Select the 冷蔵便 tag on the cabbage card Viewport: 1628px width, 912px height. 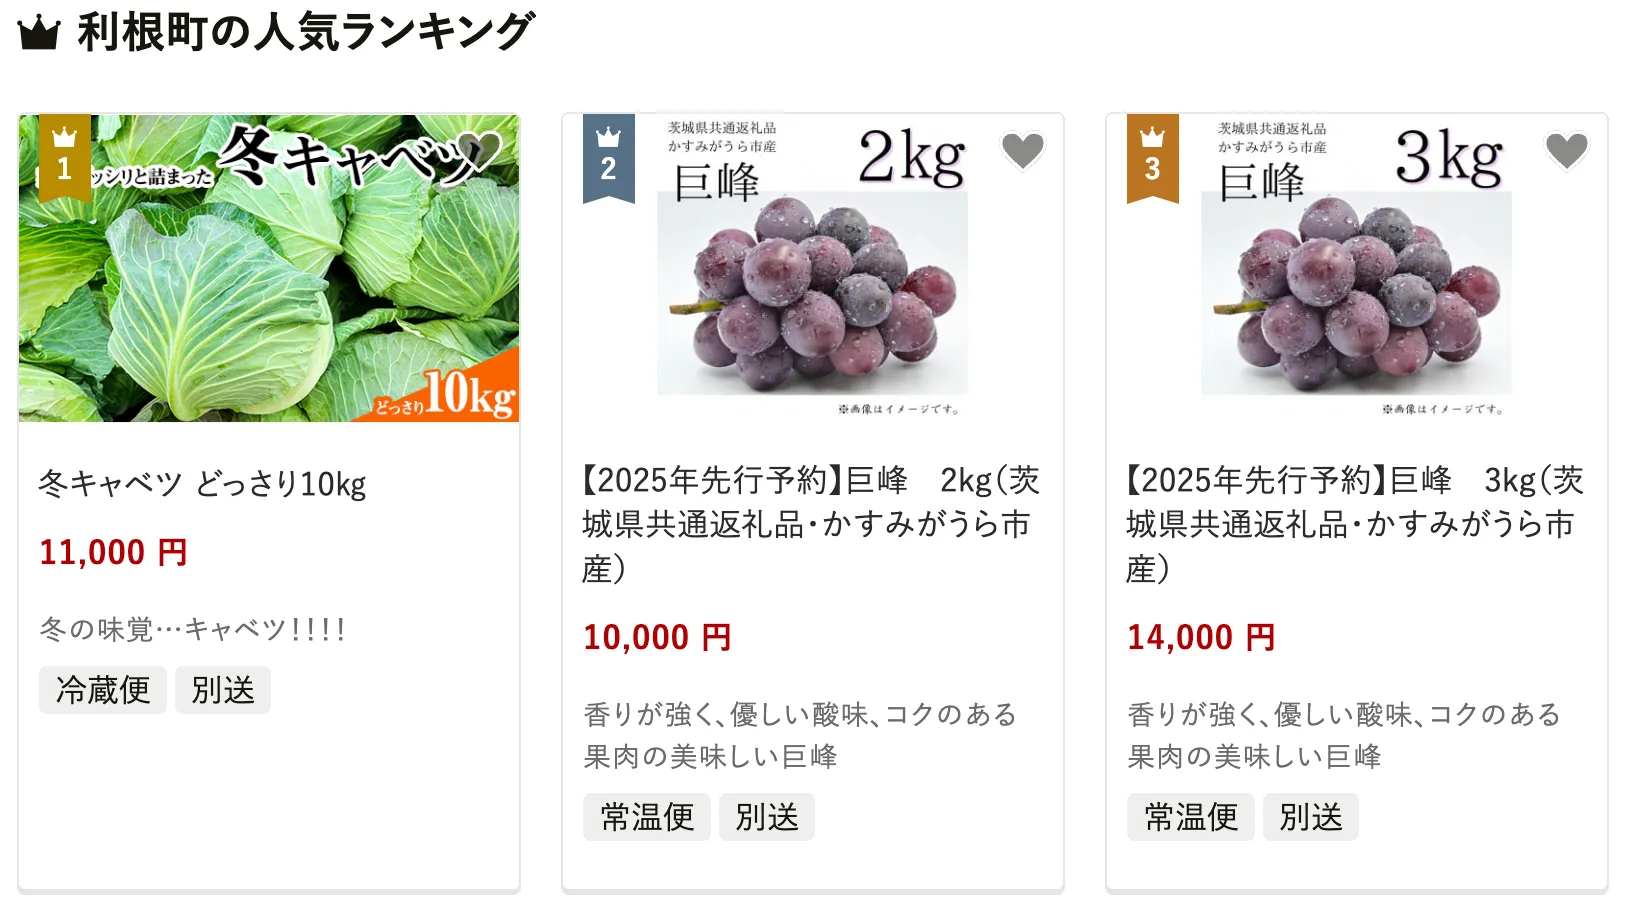(x=103, y=690)
